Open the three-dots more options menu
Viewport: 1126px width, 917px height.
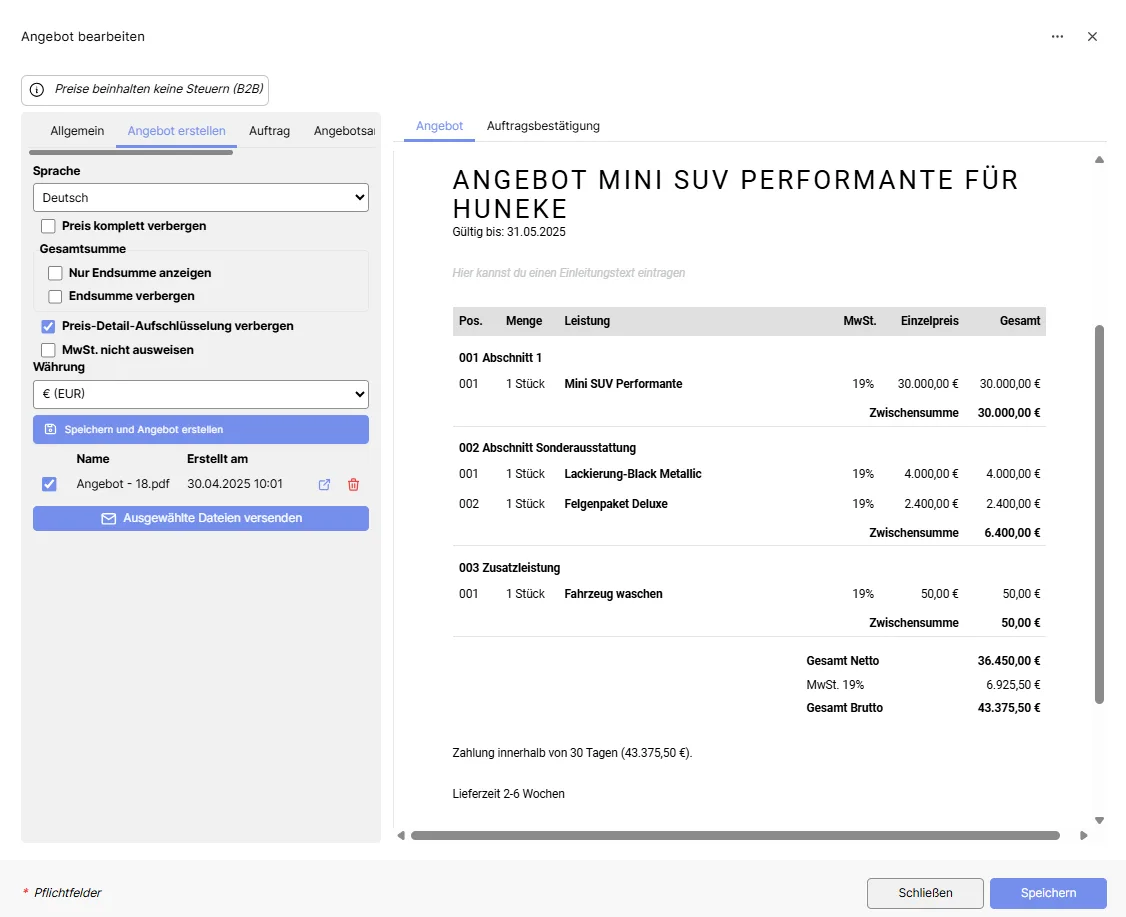coord(1057,37)
